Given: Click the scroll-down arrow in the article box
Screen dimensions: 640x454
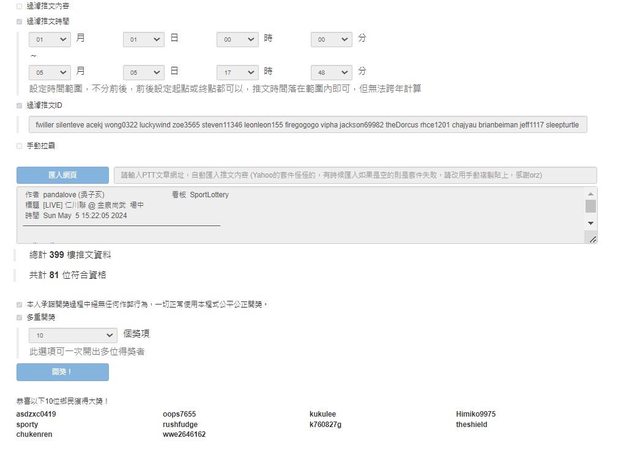Looking at the screenshot, I should click(590, 223).
